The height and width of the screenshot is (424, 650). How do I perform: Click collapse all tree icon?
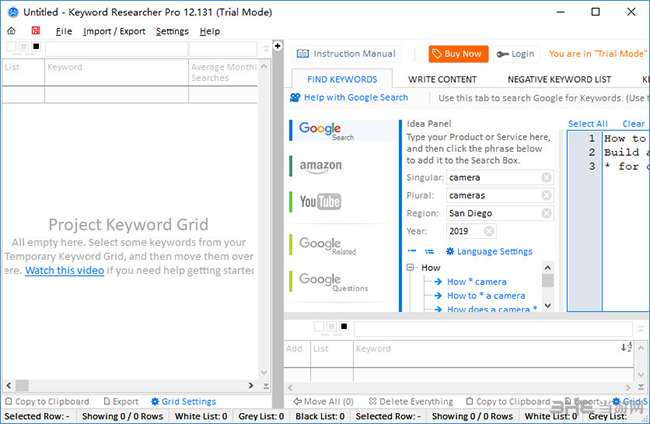412,251
